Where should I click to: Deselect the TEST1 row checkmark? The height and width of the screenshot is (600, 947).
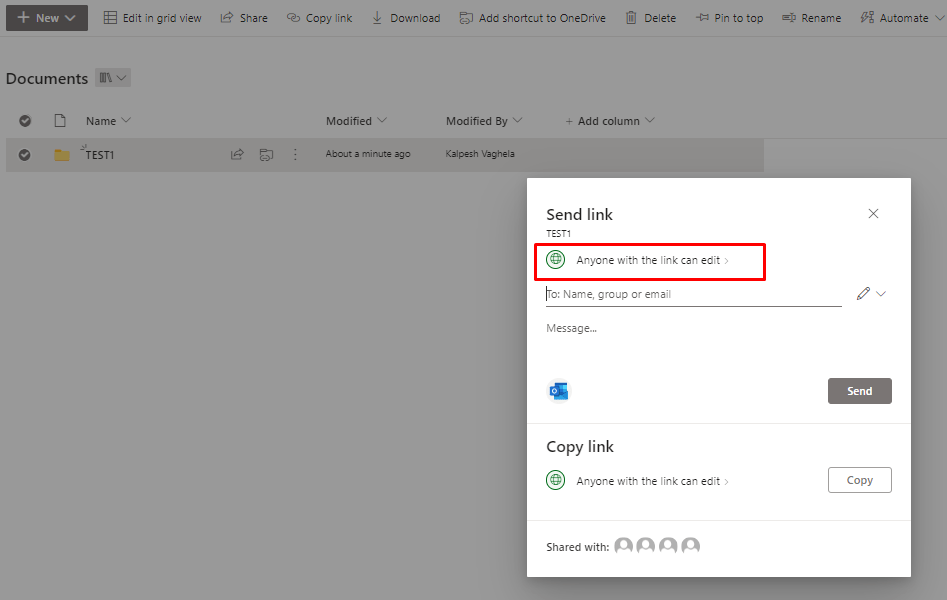(x=25, y=154)
